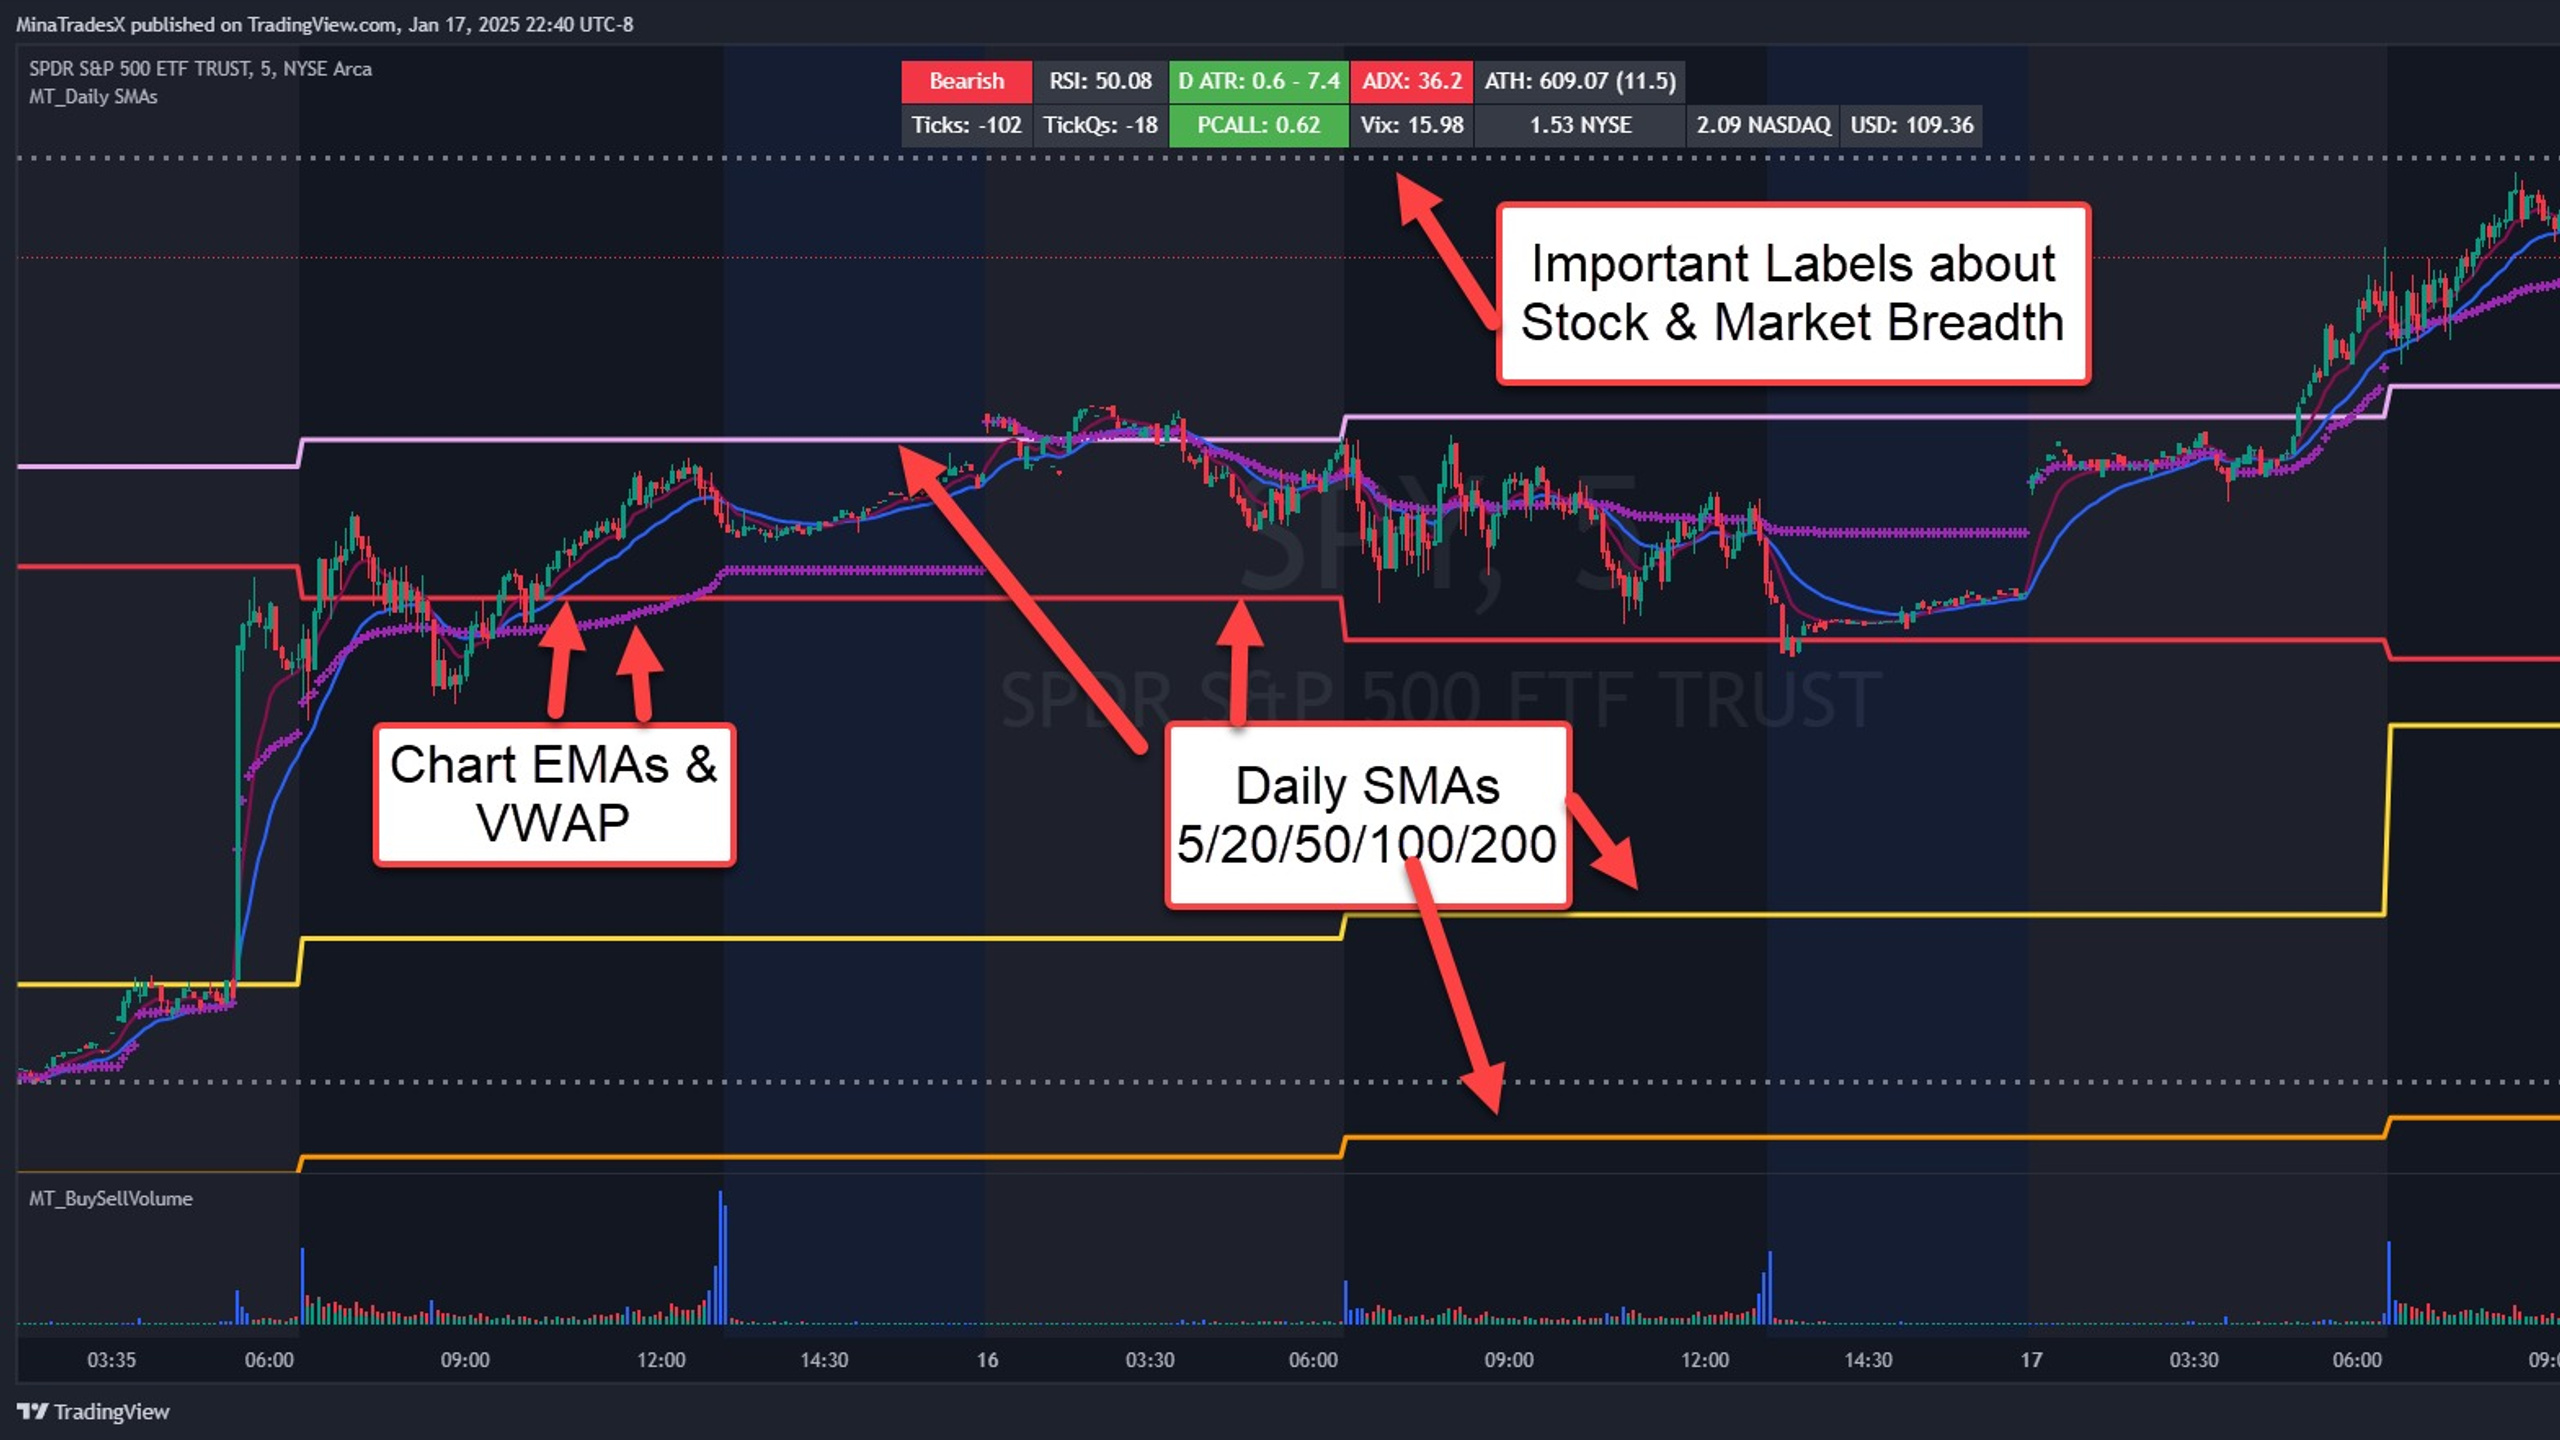The width and height of the screenshot is (2560, 1440).
Task: Click the MT_BuySellVolume indicator name
Action: point(111,1198)
